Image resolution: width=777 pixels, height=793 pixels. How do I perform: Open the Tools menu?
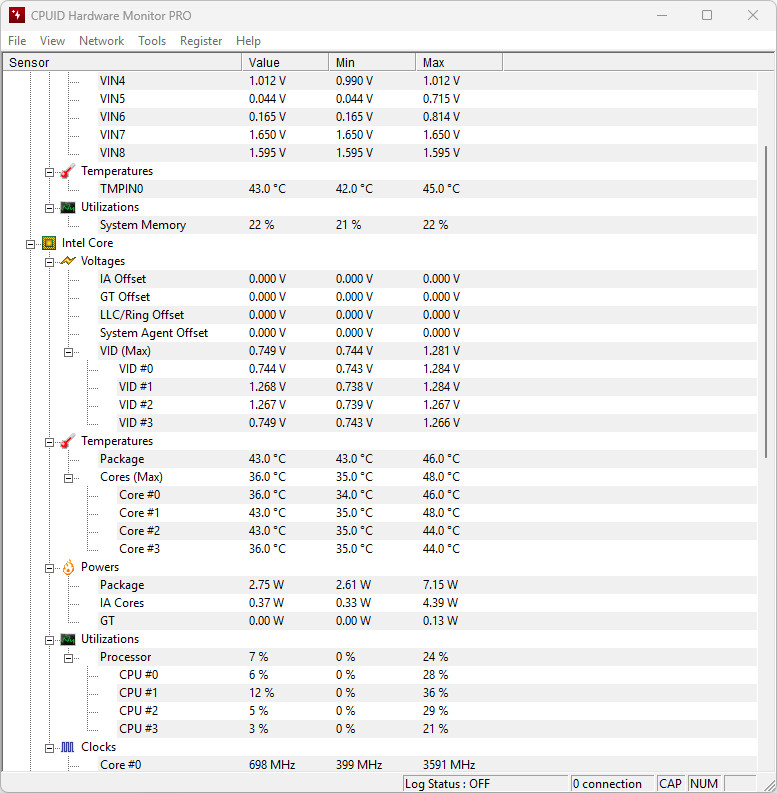pos(152,41)
